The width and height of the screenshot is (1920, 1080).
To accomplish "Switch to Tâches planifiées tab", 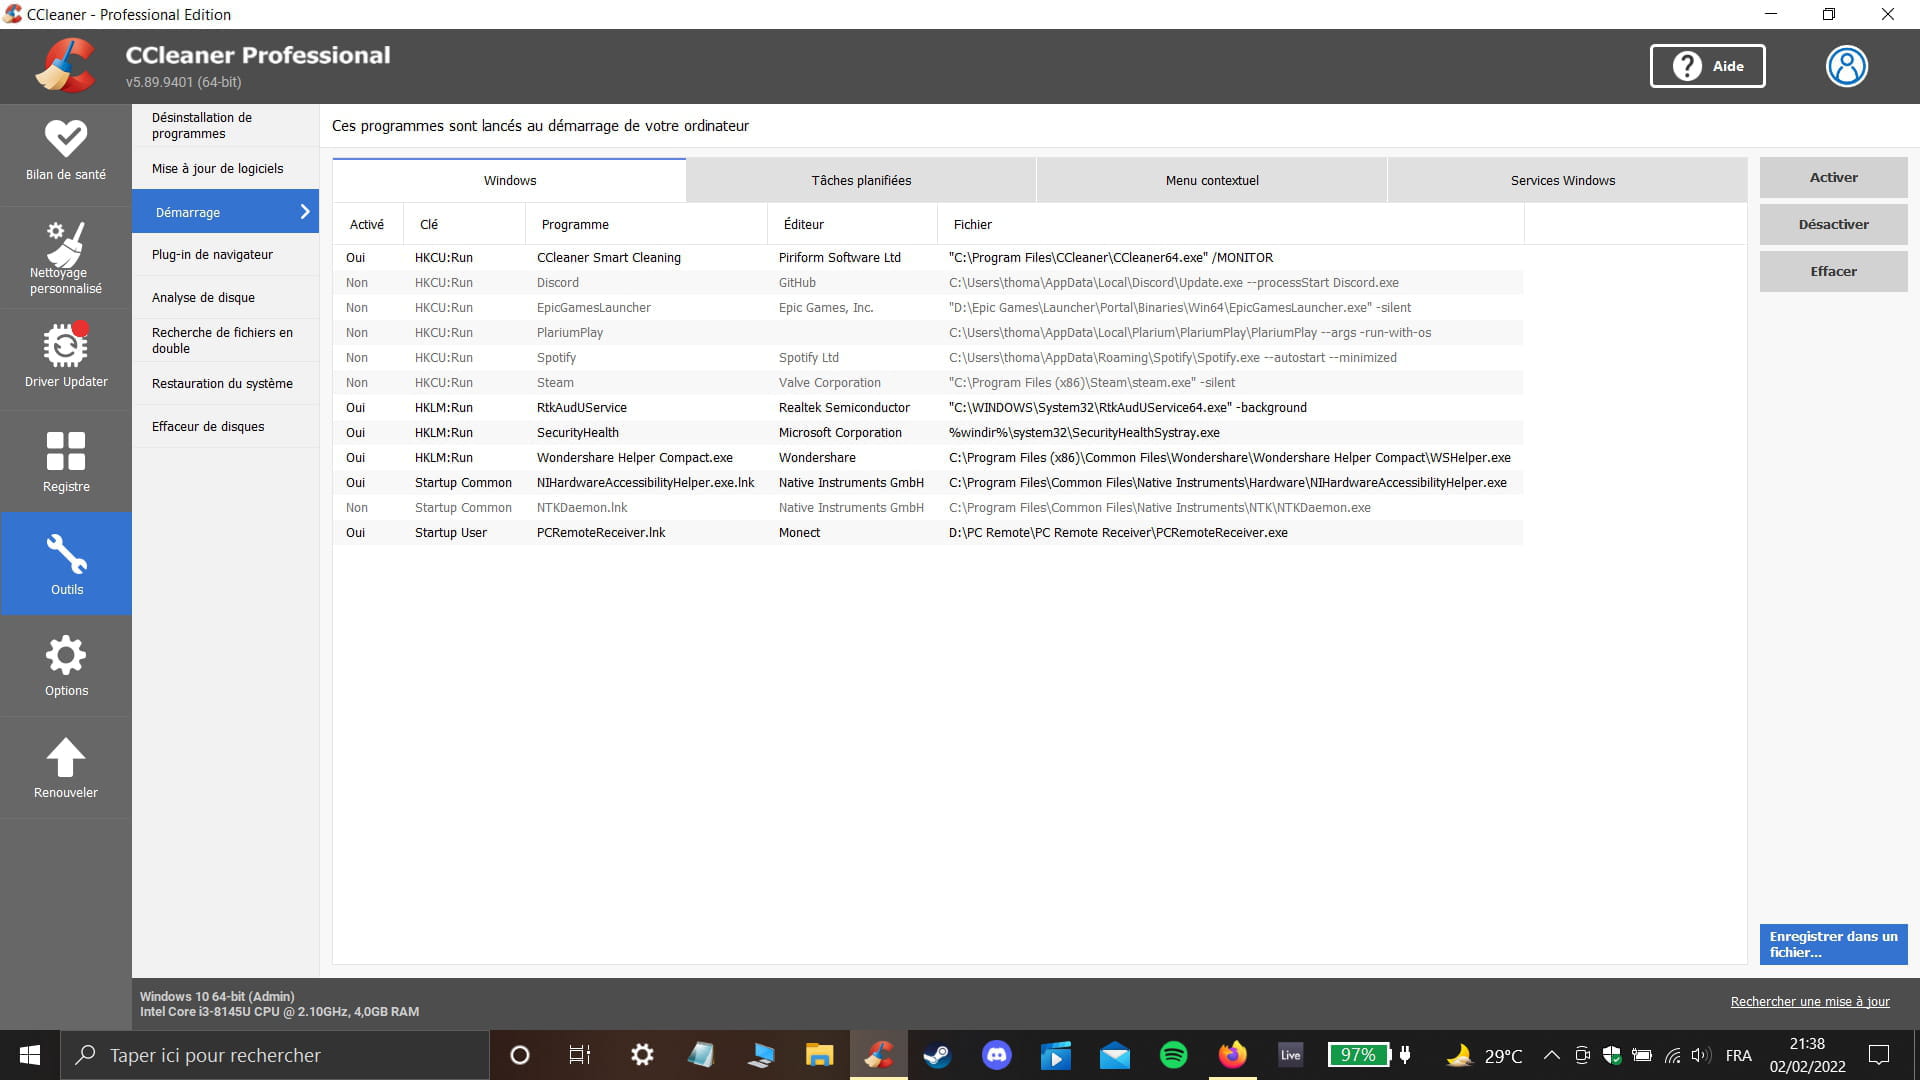I will coord(861,180).
